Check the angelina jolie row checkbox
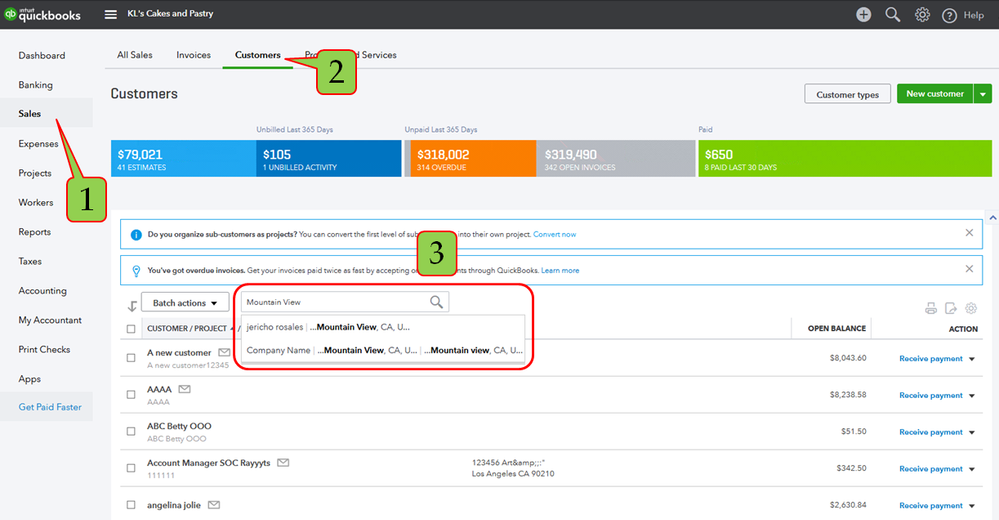 [x=131, y=505]
